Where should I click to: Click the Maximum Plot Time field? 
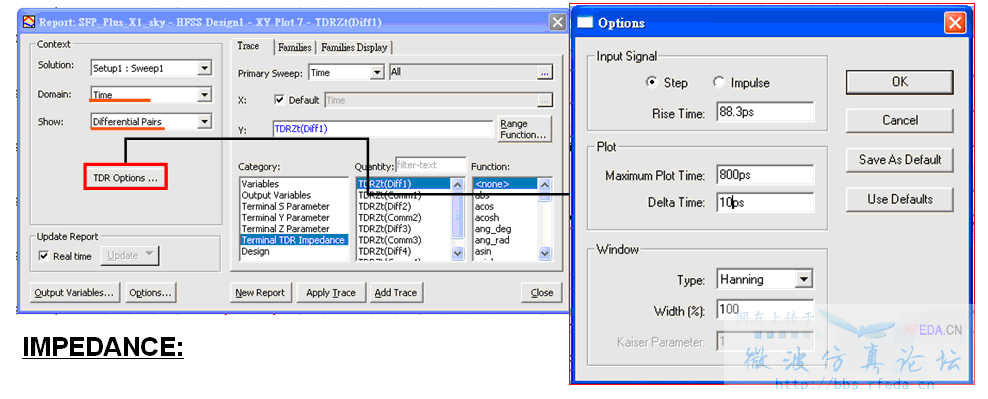click(765, 175)
